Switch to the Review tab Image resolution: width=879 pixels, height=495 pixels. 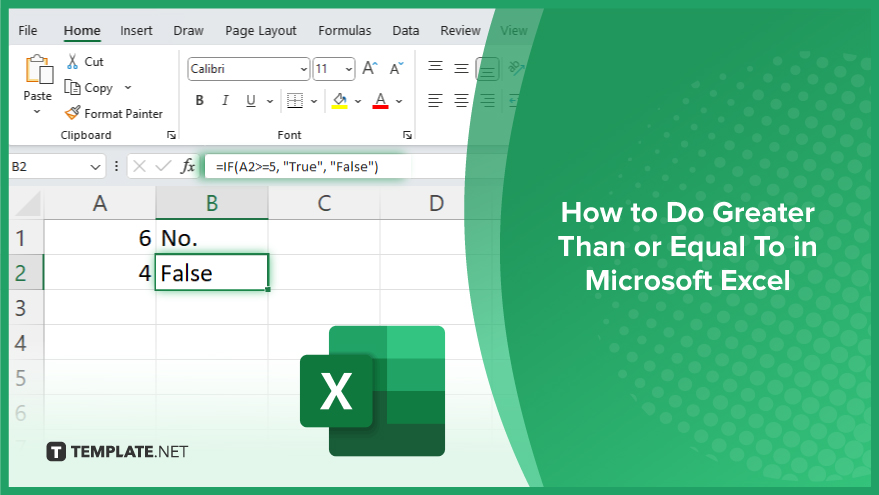click(460, 30)
